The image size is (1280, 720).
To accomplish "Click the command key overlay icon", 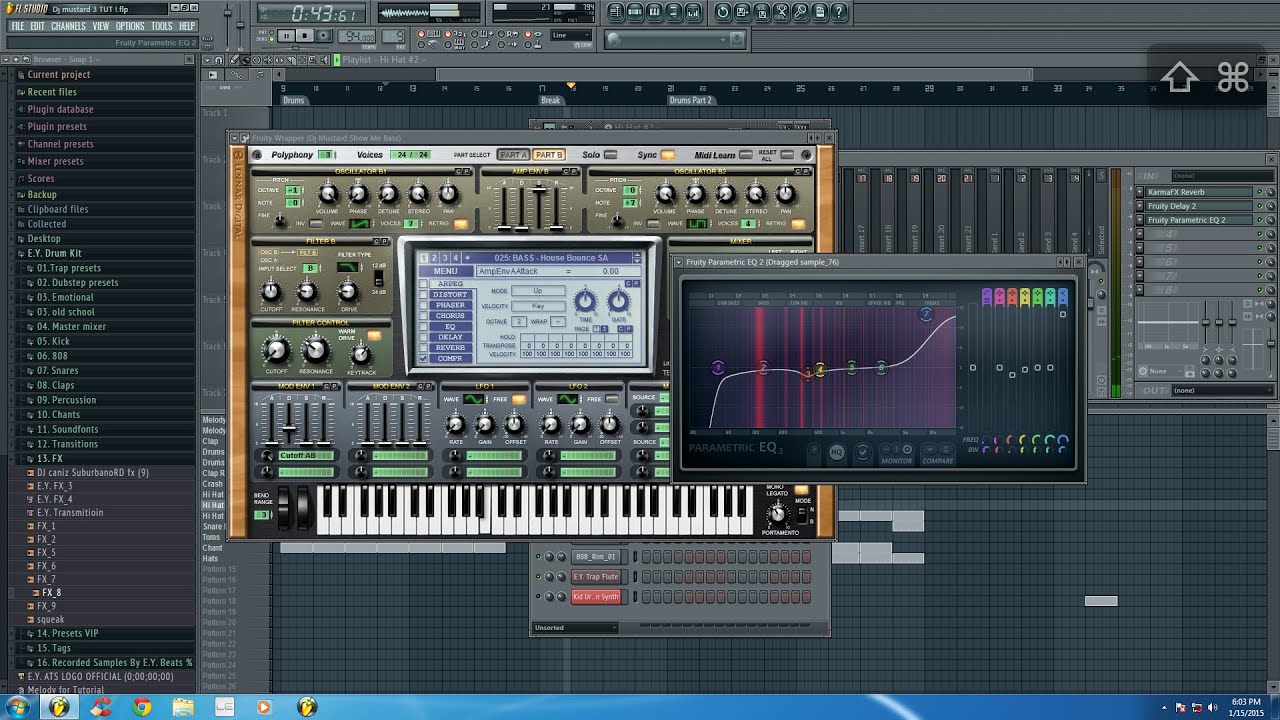I will pos(1233,77).
